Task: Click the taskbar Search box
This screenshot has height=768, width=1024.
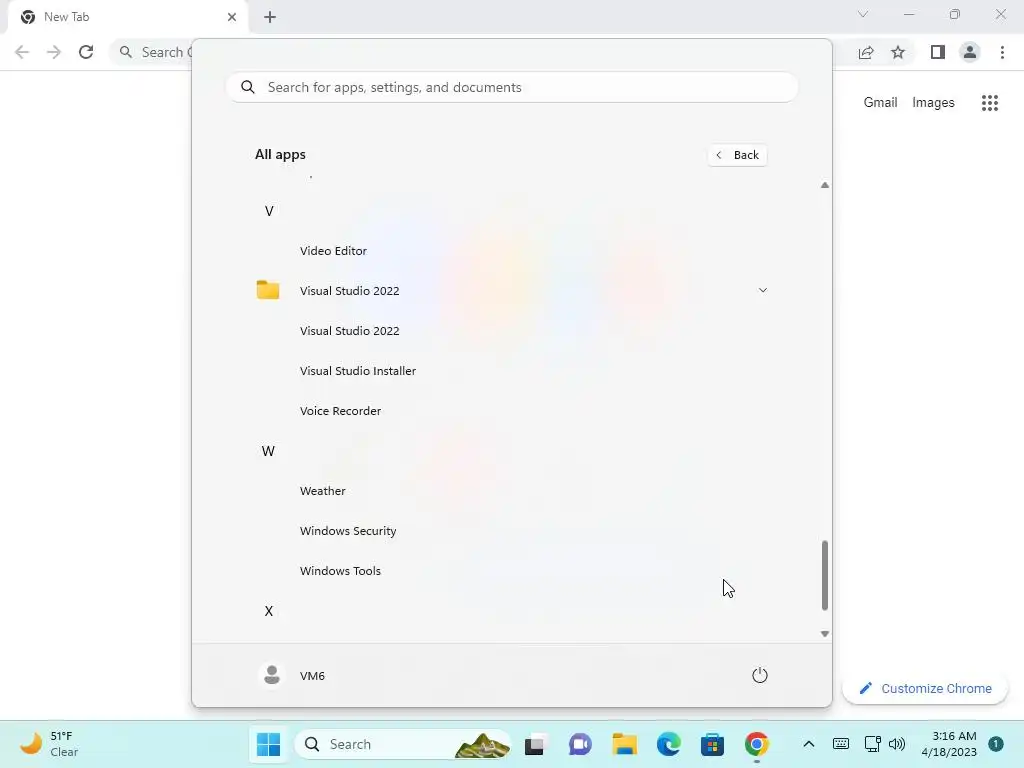Action: click(x=402, y=744)
